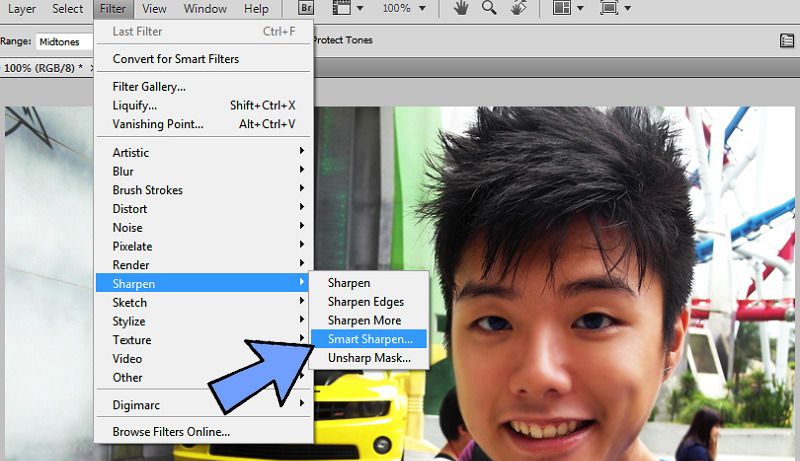The height and width of the screenshot is (461, 800).
Task: Open the Window menu in the menu bar
Action: pyautogui.click(x=205, y=9)
